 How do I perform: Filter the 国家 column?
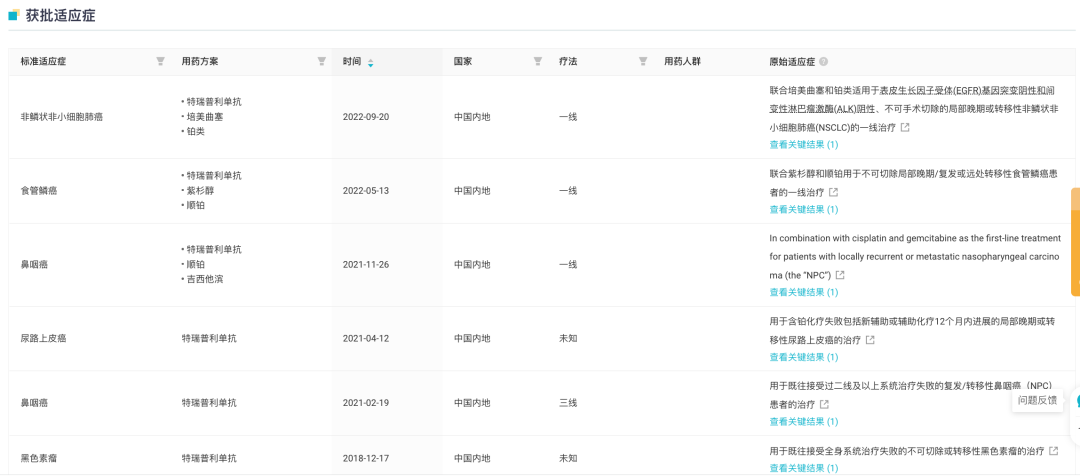[x=538, y=61]
